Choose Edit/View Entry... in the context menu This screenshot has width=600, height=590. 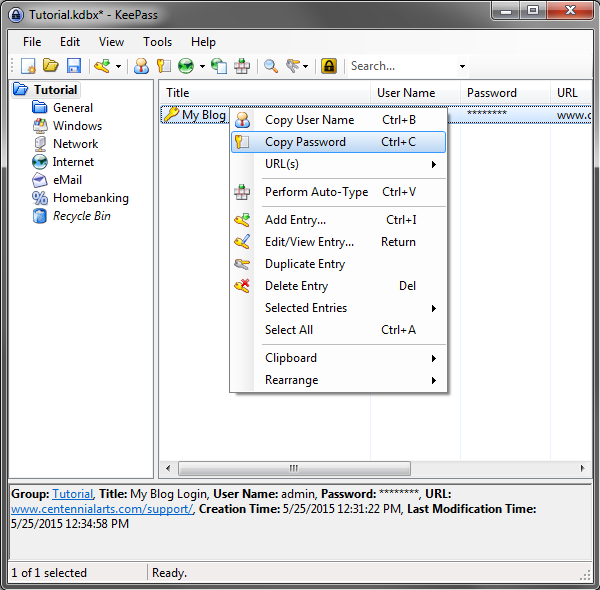(x=339, y=242)
